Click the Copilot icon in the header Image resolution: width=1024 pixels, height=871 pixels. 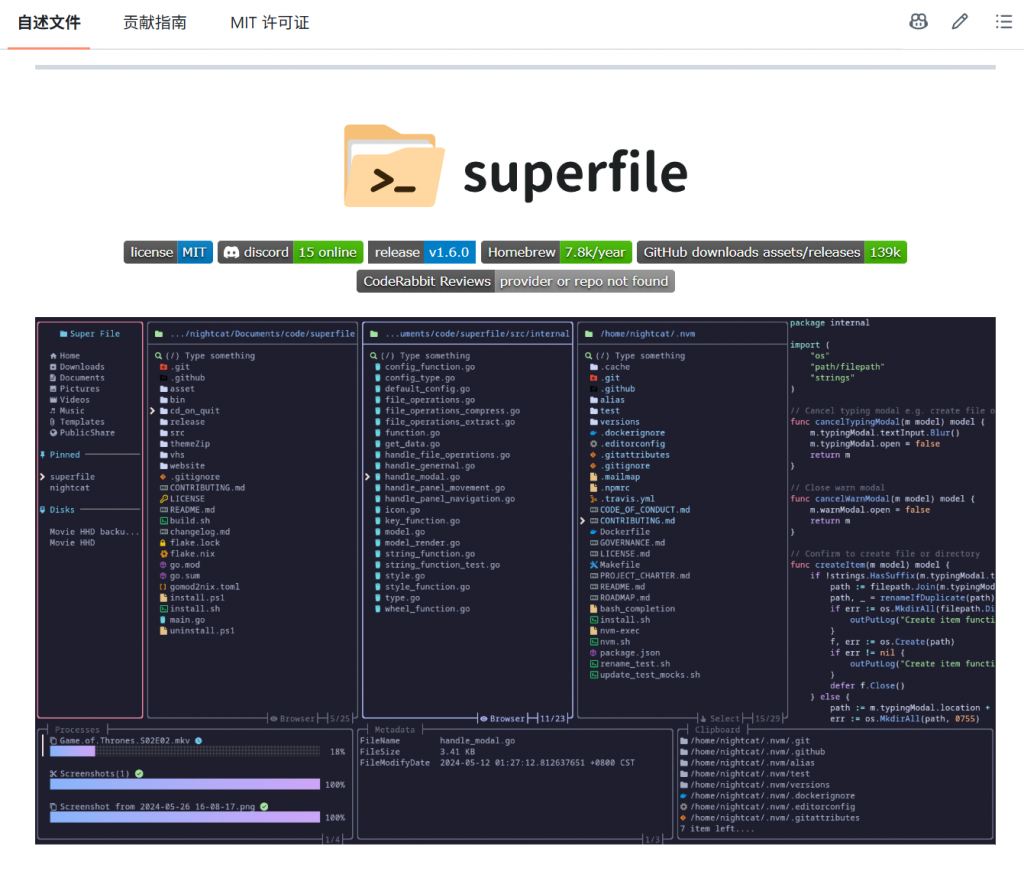point(918,22)
